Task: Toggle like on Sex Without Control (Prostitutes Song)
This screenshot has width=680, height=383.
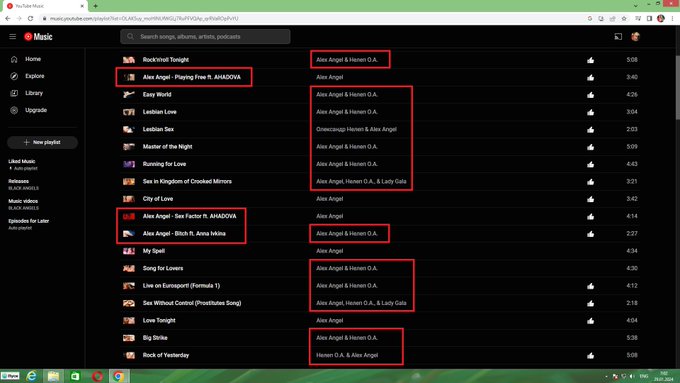Action: [x=590, y=303]
